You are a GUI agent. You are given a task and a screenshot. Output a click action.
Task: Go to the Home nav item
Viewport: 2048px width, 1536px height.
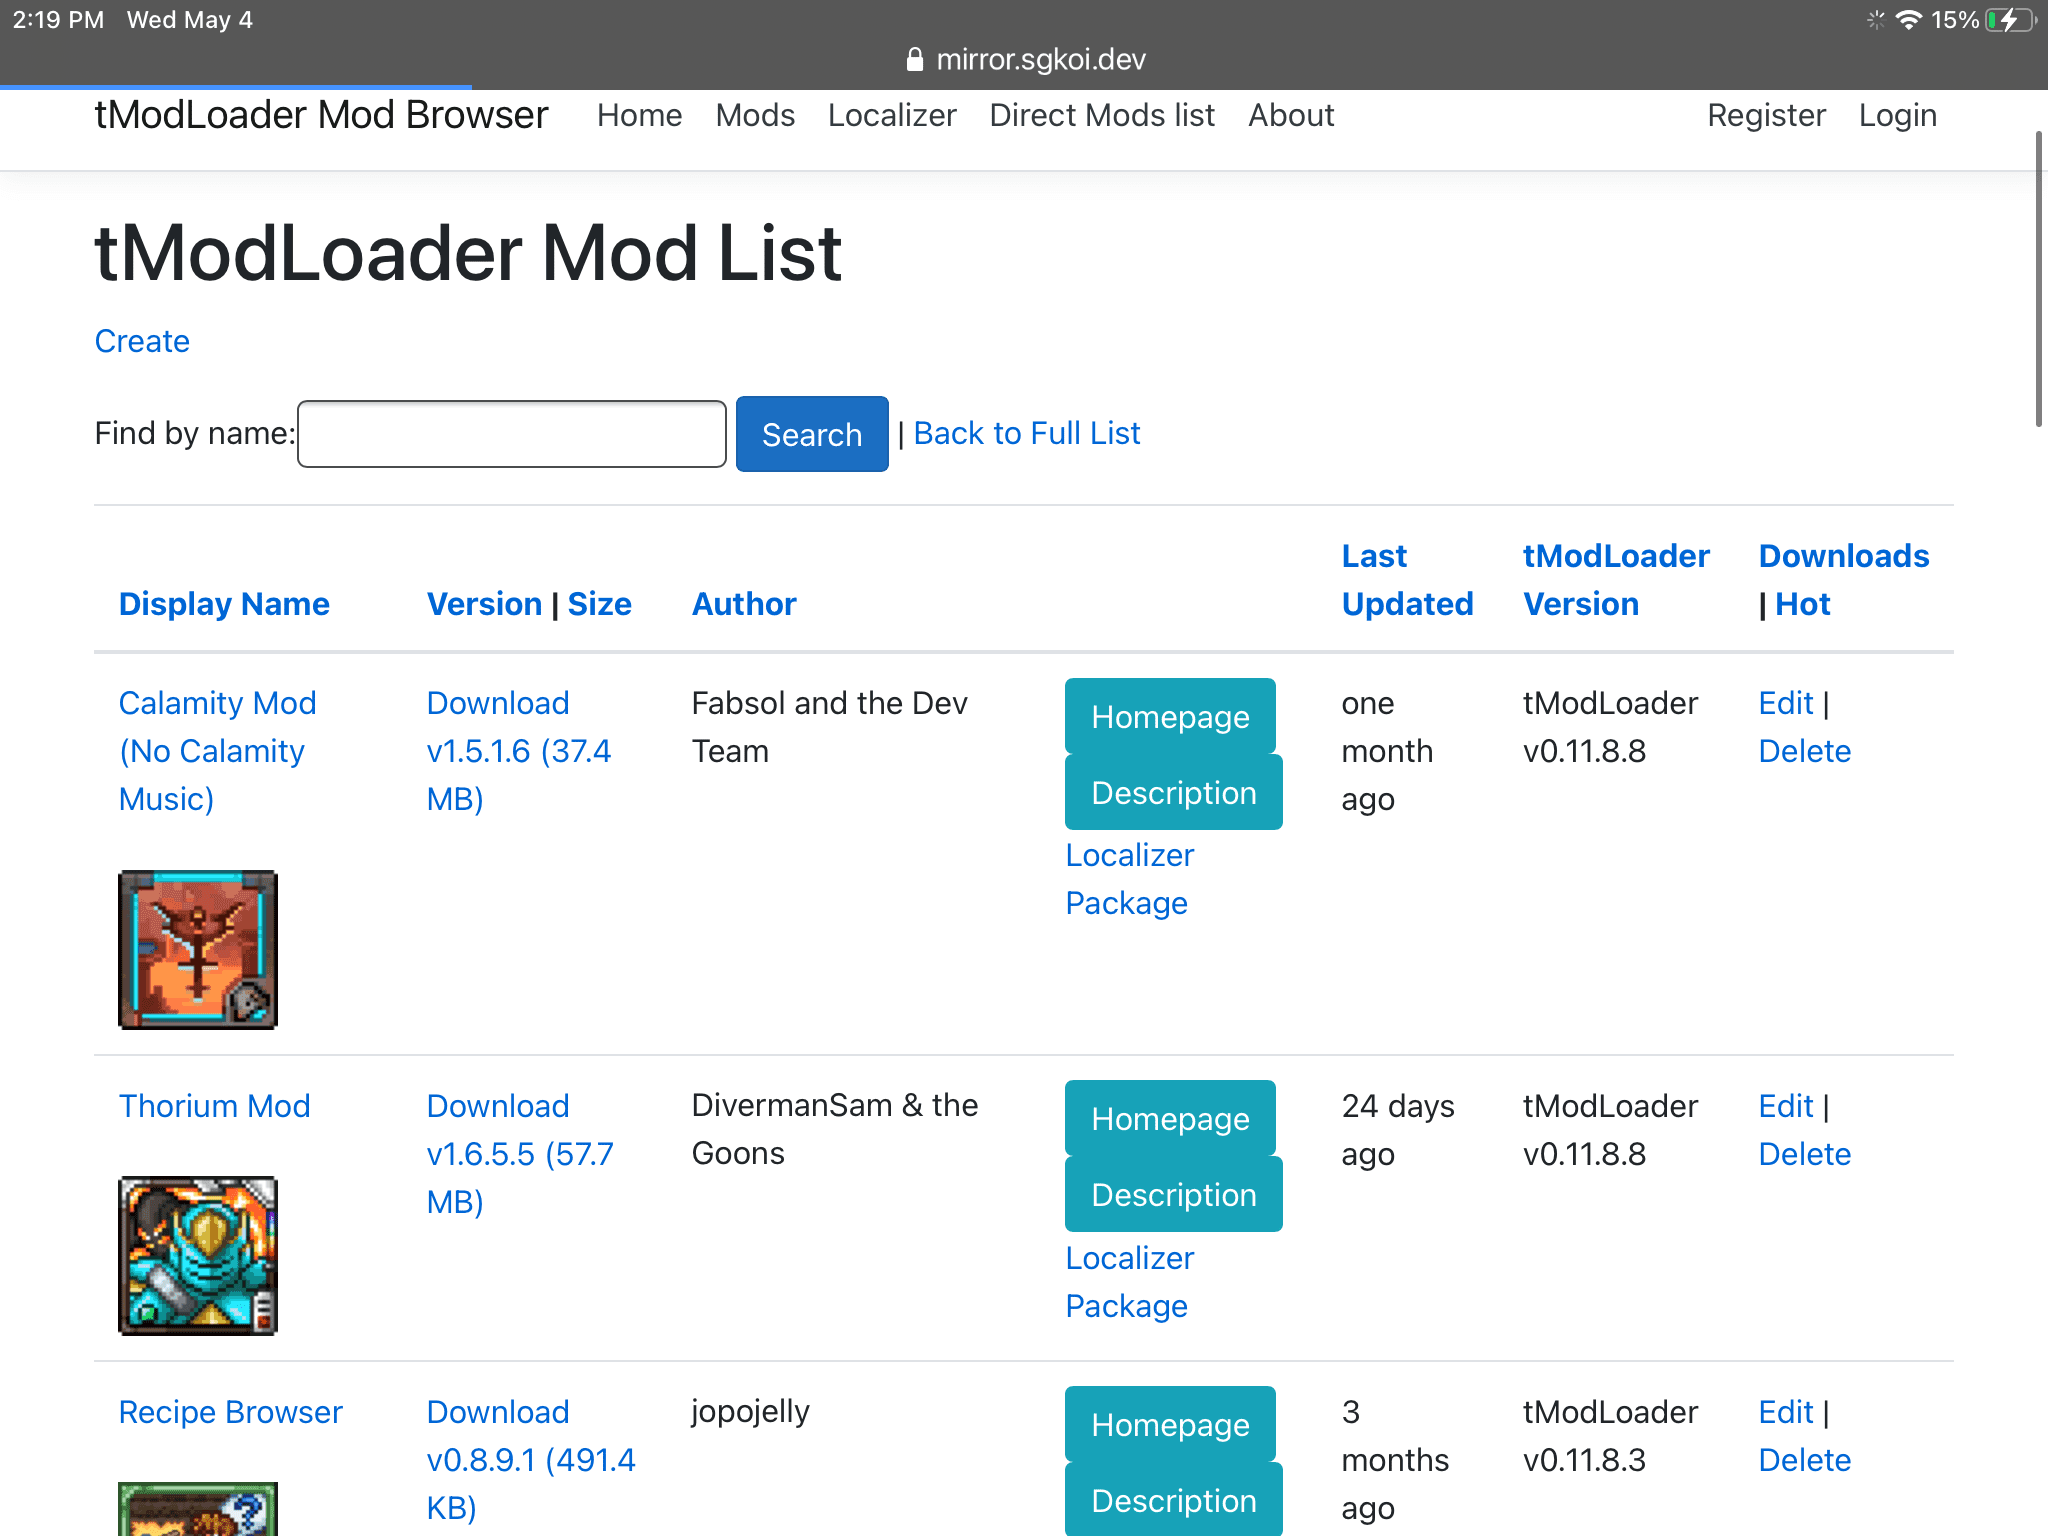pos(640,115)
